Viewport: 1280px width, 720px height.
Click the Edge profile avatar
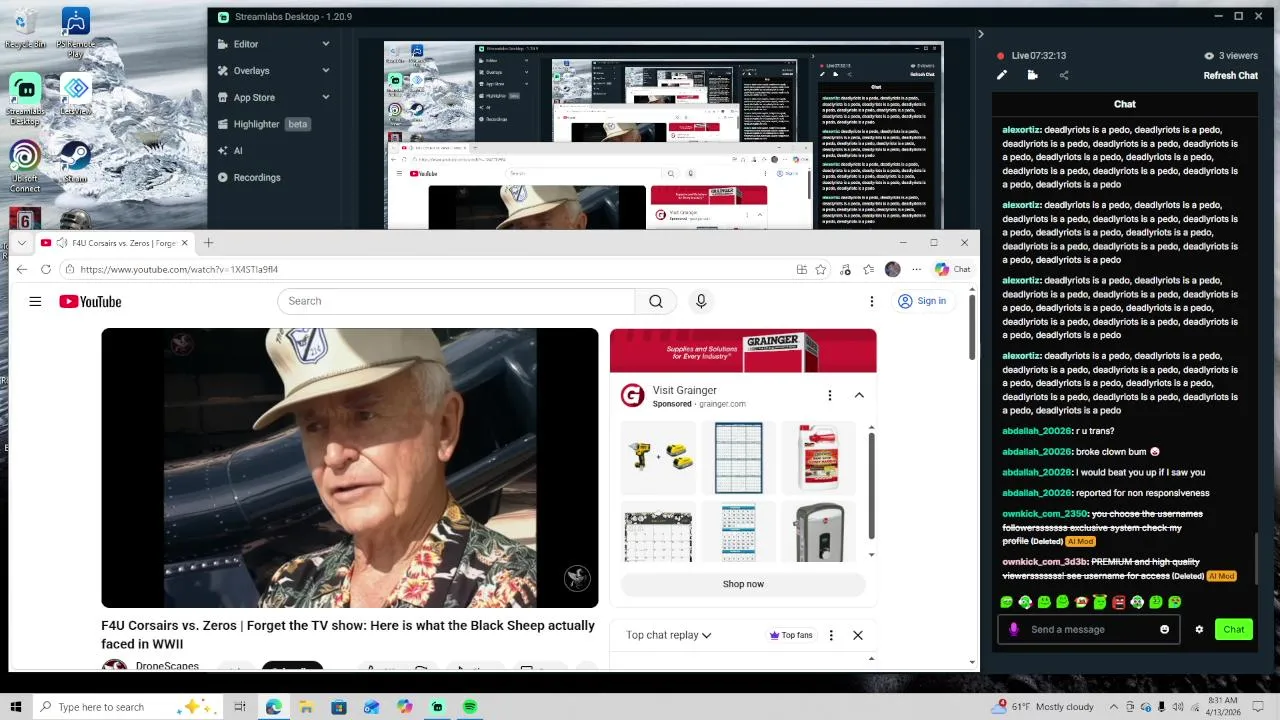893,269
